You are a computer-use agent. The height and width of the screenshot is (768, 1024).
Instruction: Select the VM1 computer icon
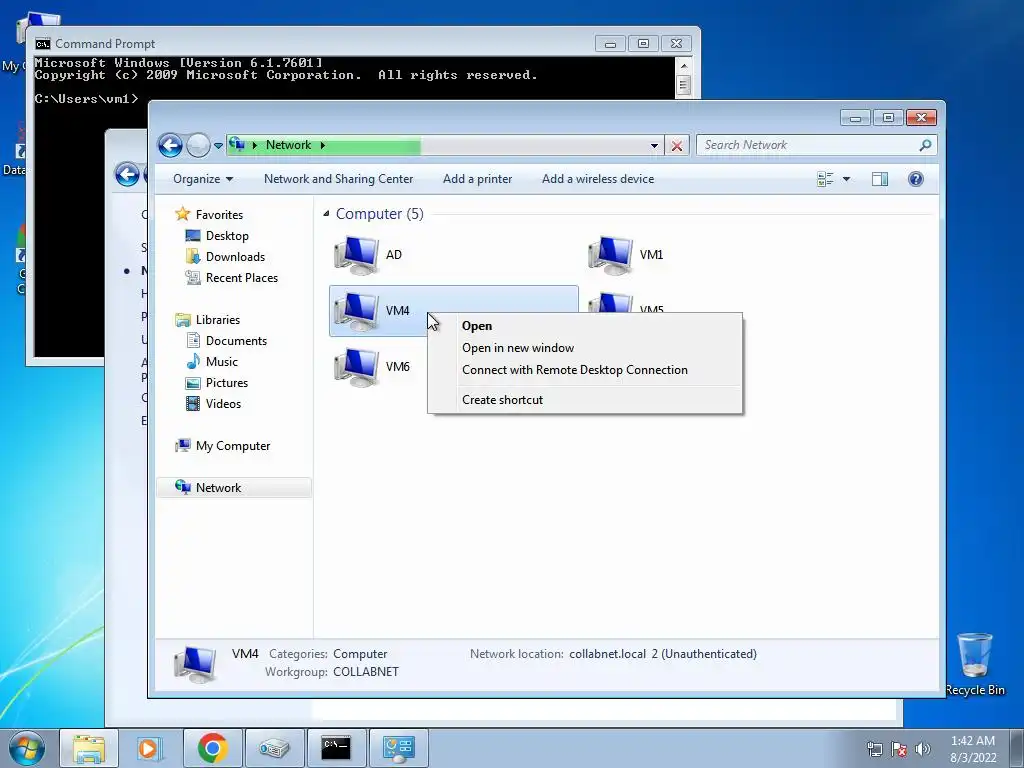coord(610,255)
